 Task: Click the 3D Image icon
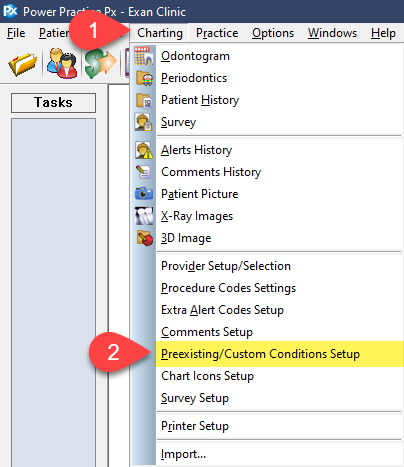coord(145,238)
